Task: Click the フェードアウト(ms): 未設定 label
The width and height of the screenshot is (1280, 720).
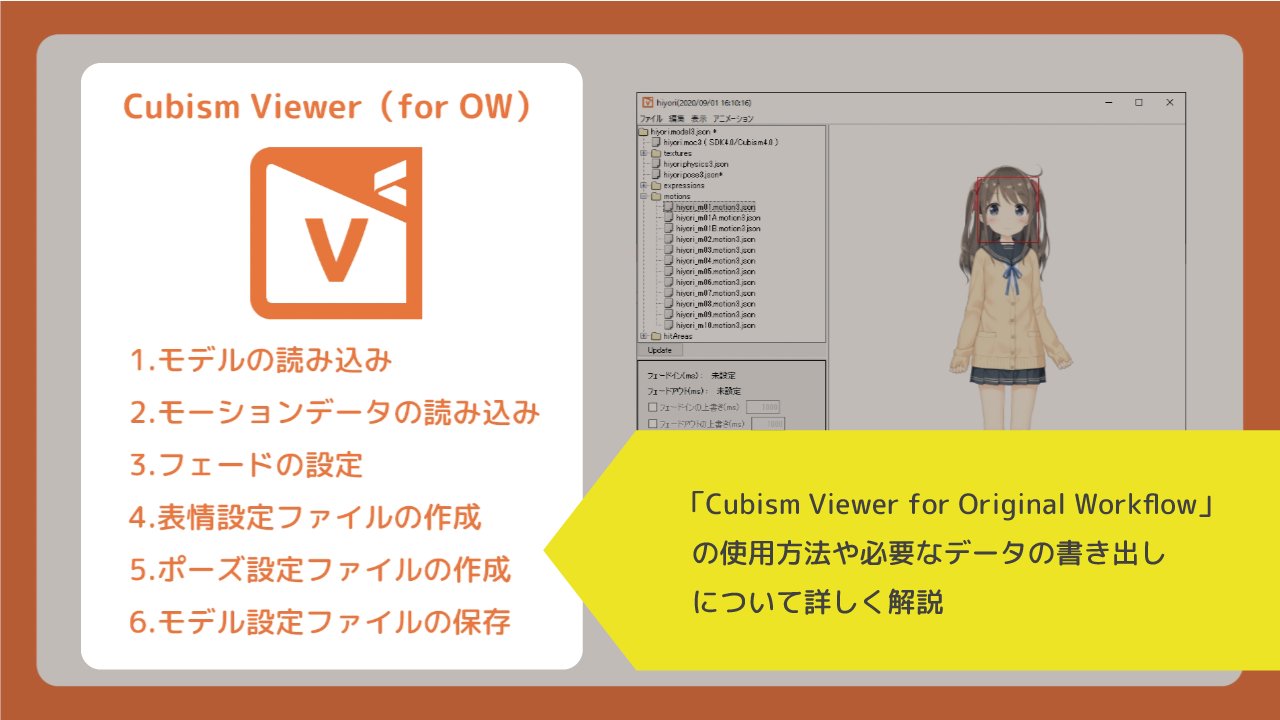Action: click(694, 391)
